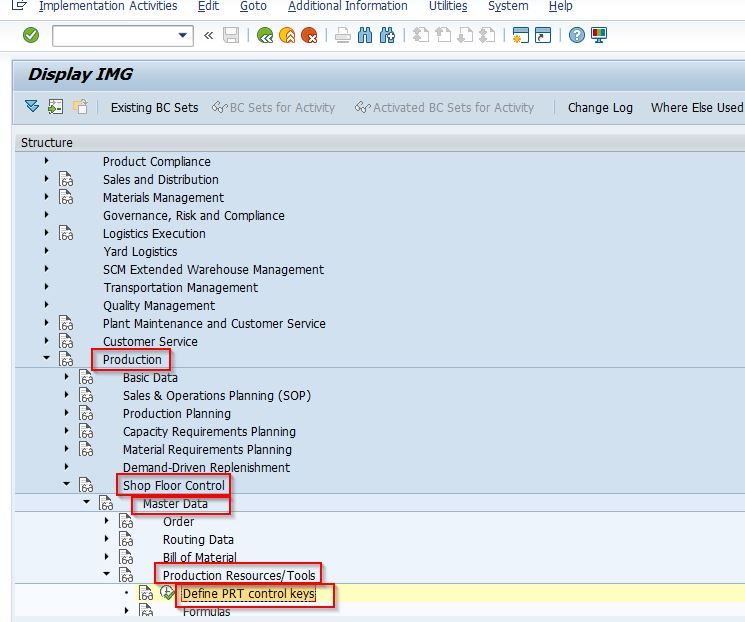Click the green Enter checkmark icon

tap(31, 35)
